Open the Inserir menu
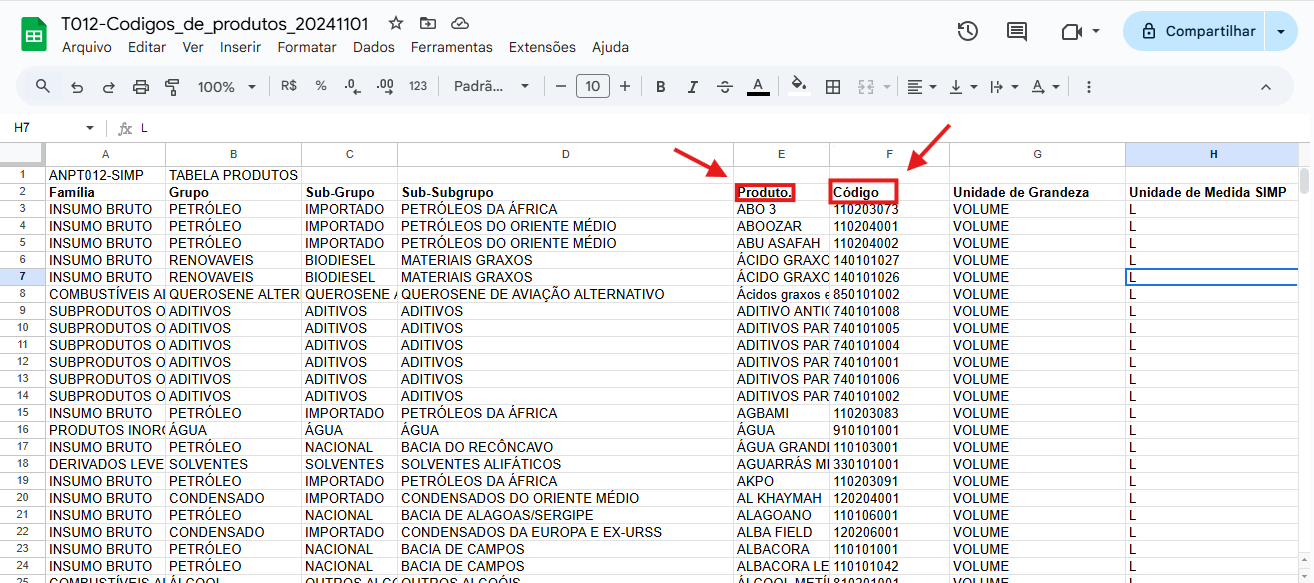 tap(240, 47)
